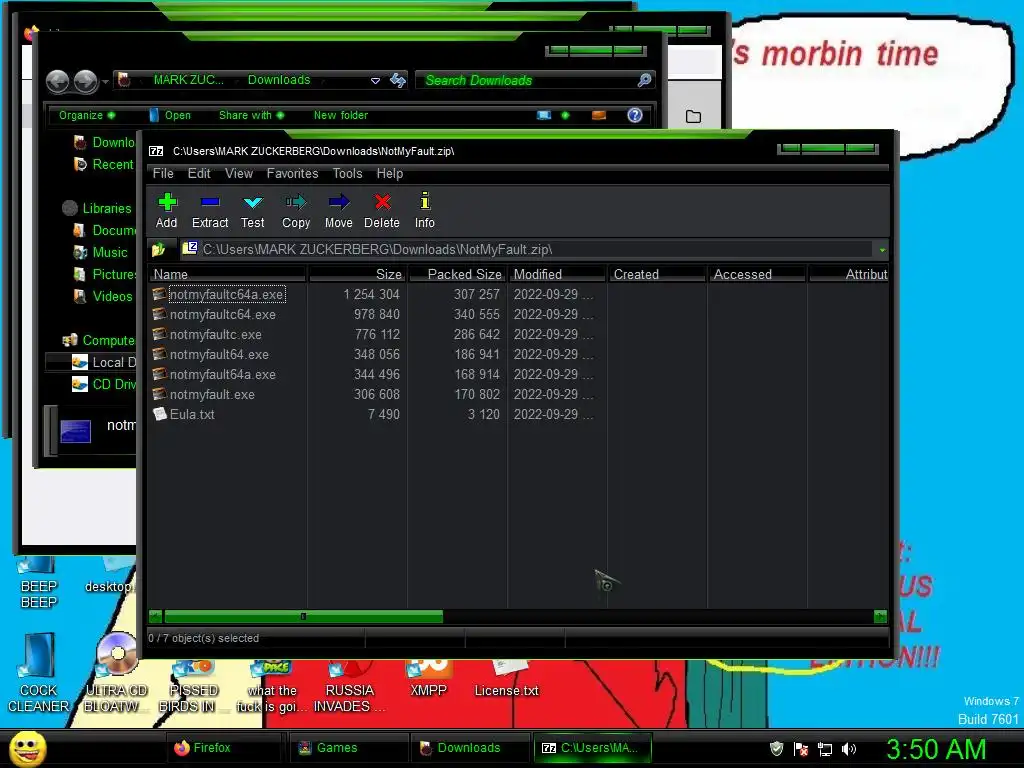Sort file list by Name column

pyautogui.click(x=227, y=274)
